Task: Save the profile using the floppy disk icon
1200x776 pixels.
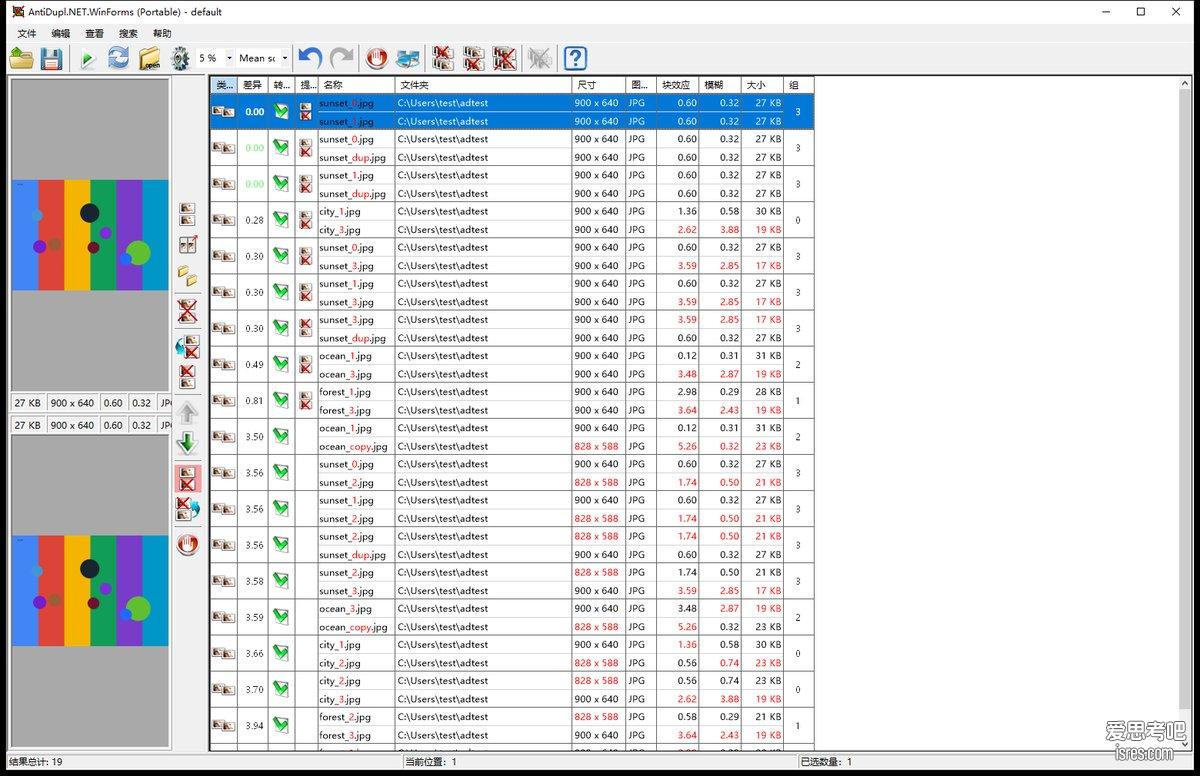Action: tap(51, 58)
